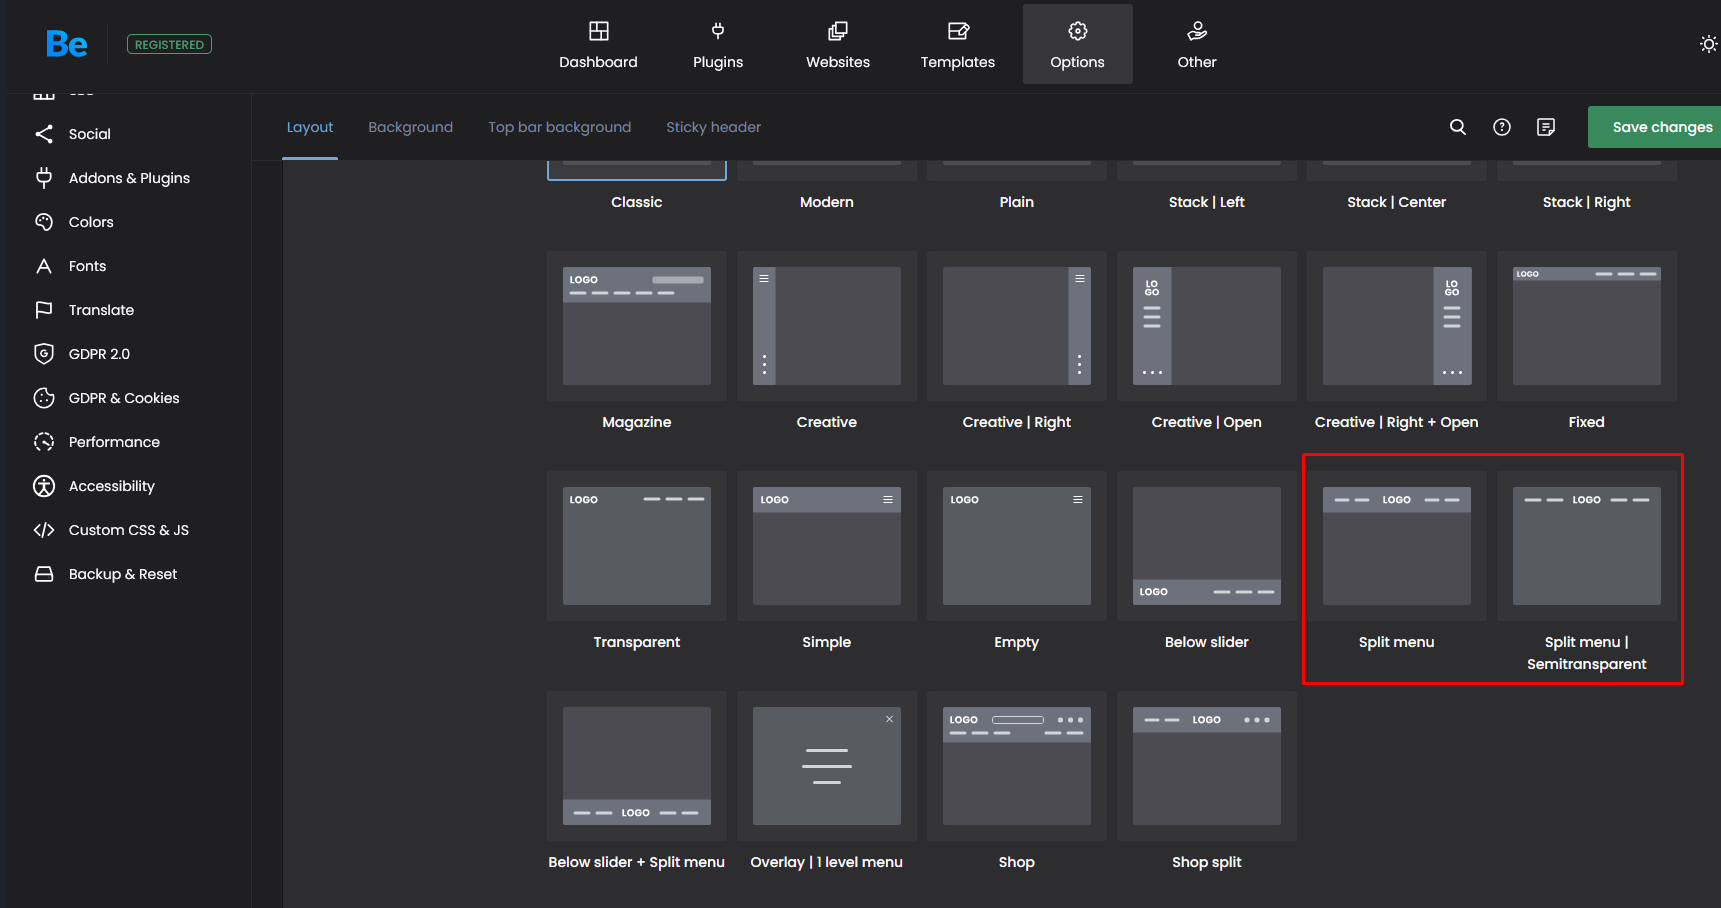Click the Fonts letter icon

click(44, 266)
